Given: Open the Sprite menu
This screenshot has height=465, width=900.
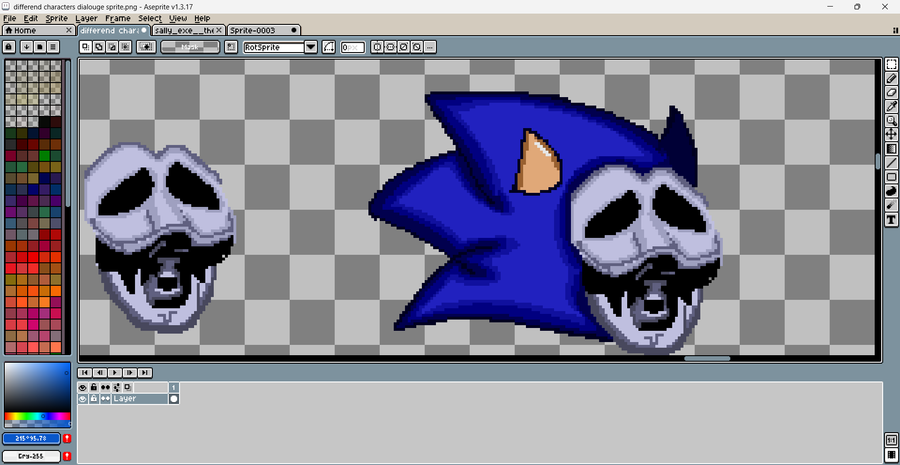Looking at the screenshot, I should click(56, 18).
